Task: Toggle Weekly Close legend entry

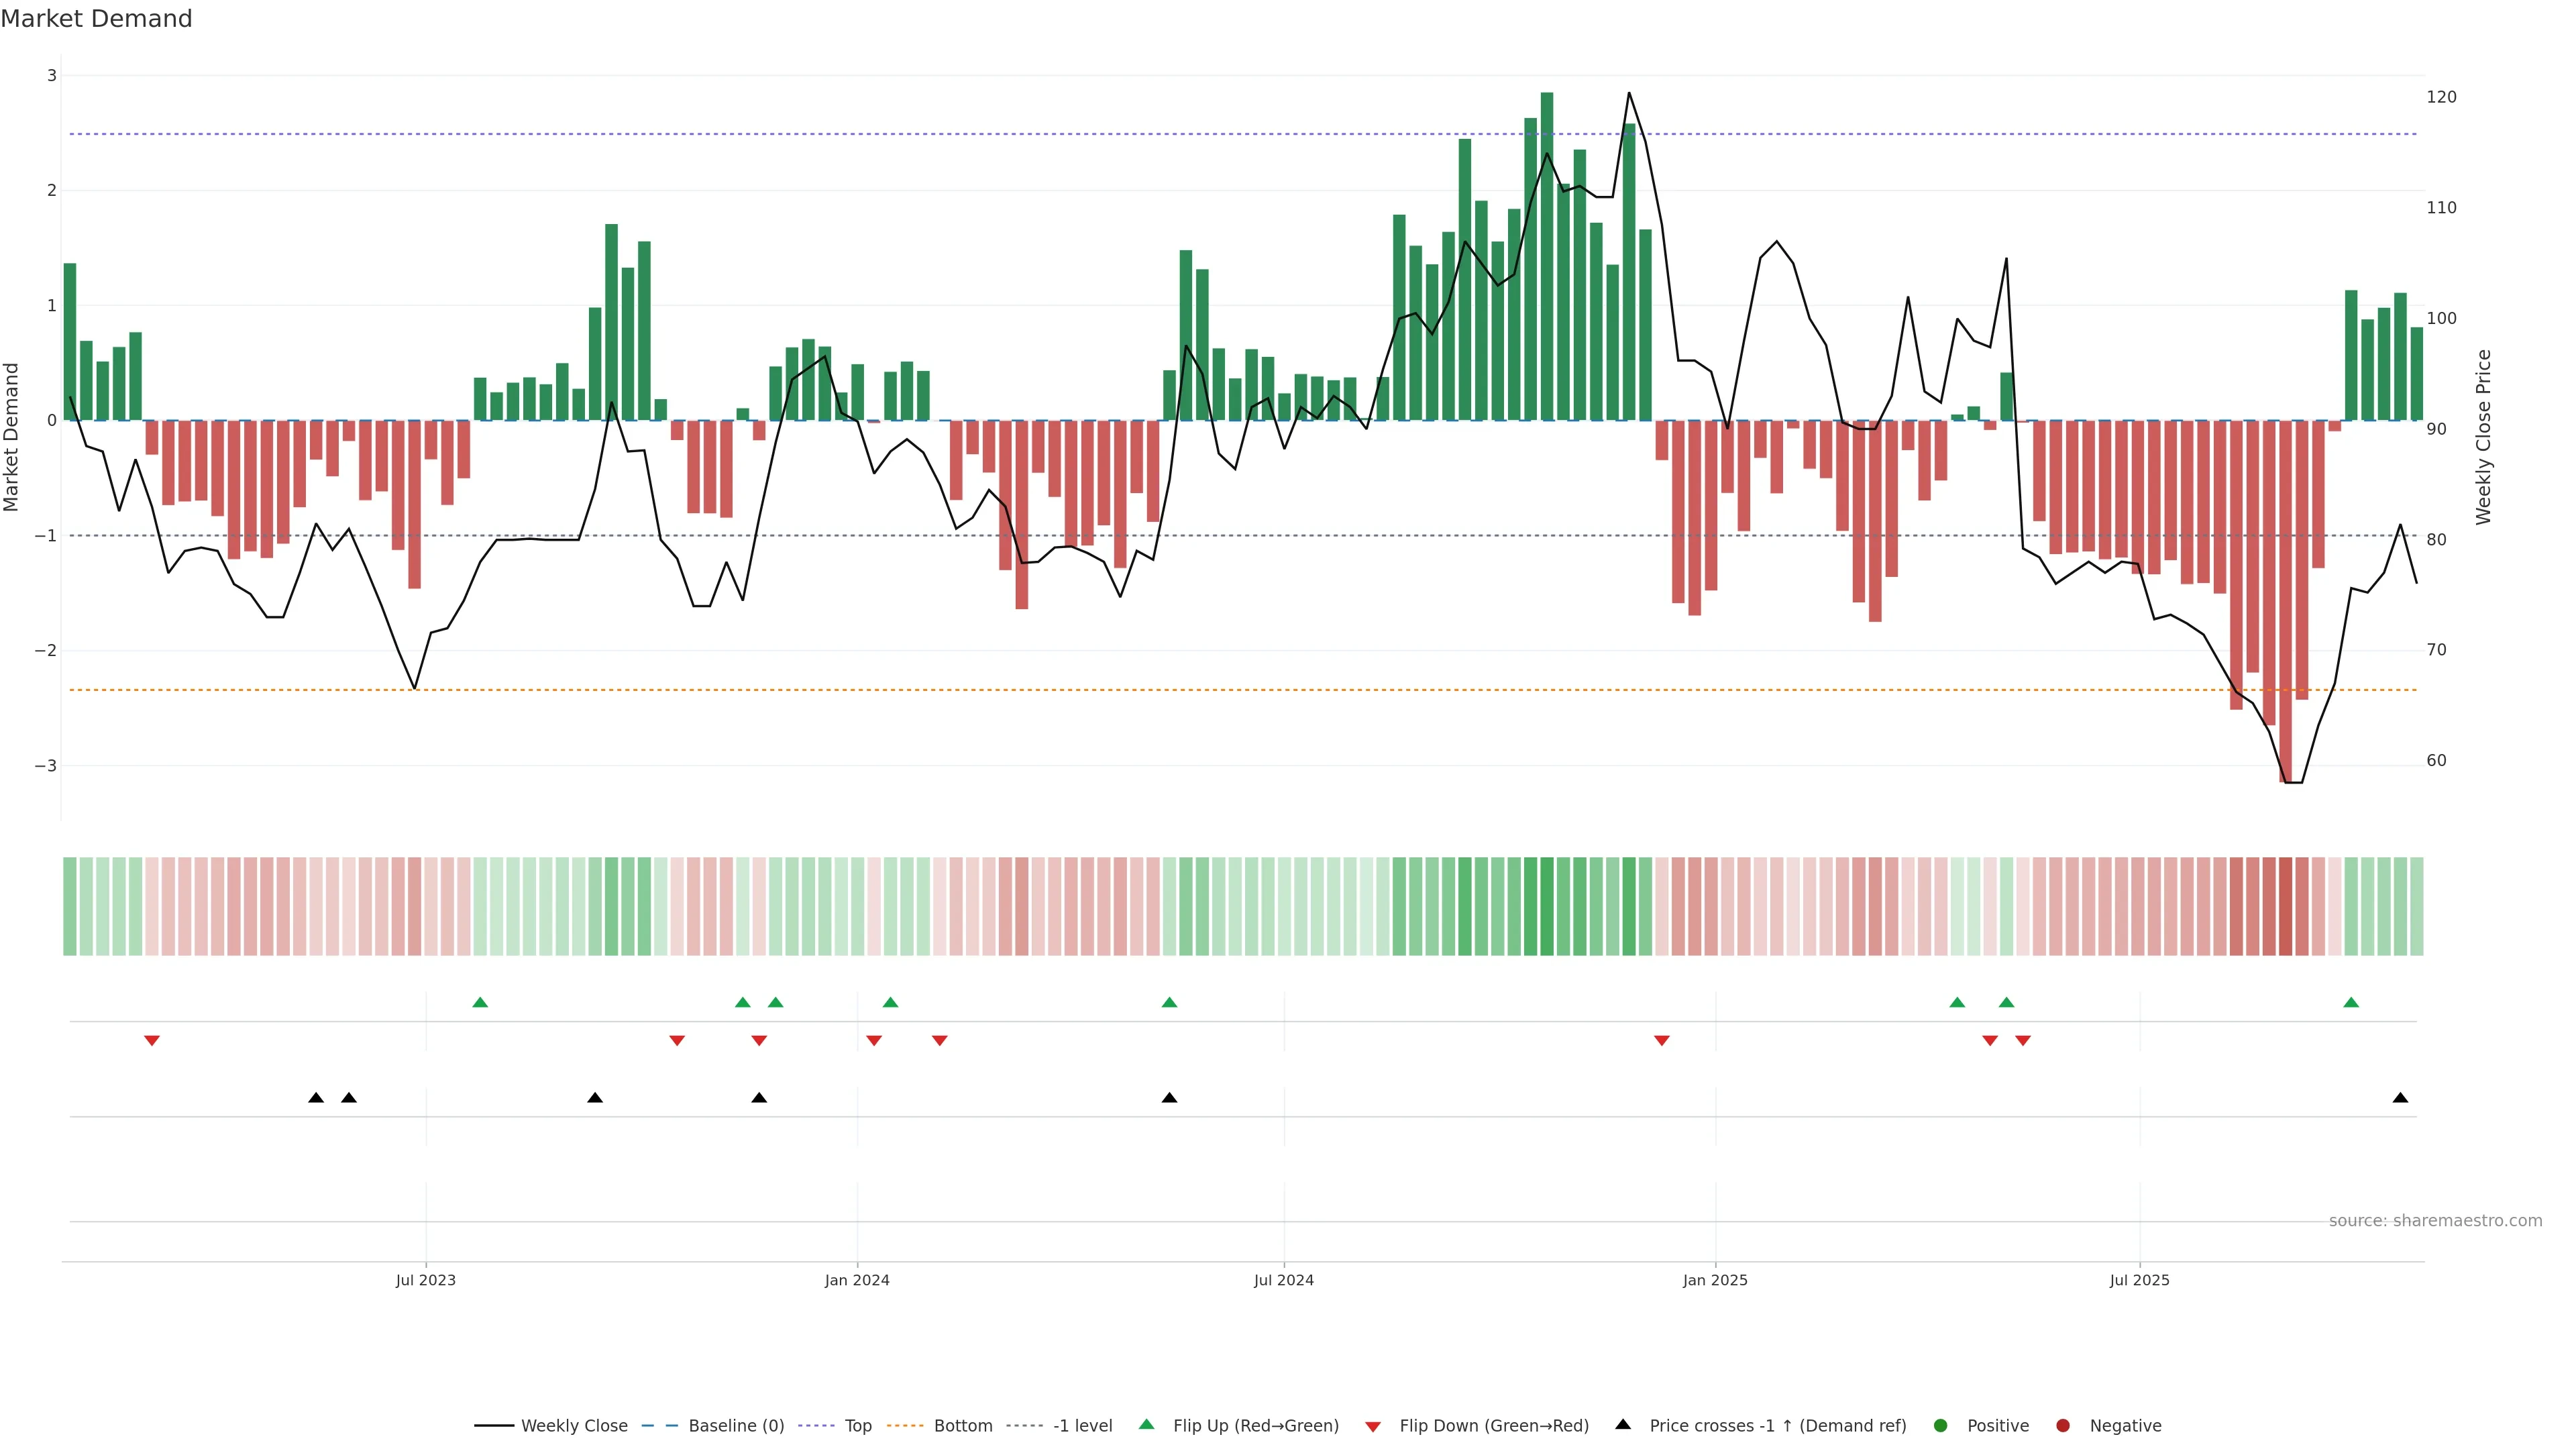Action: 573,1426
